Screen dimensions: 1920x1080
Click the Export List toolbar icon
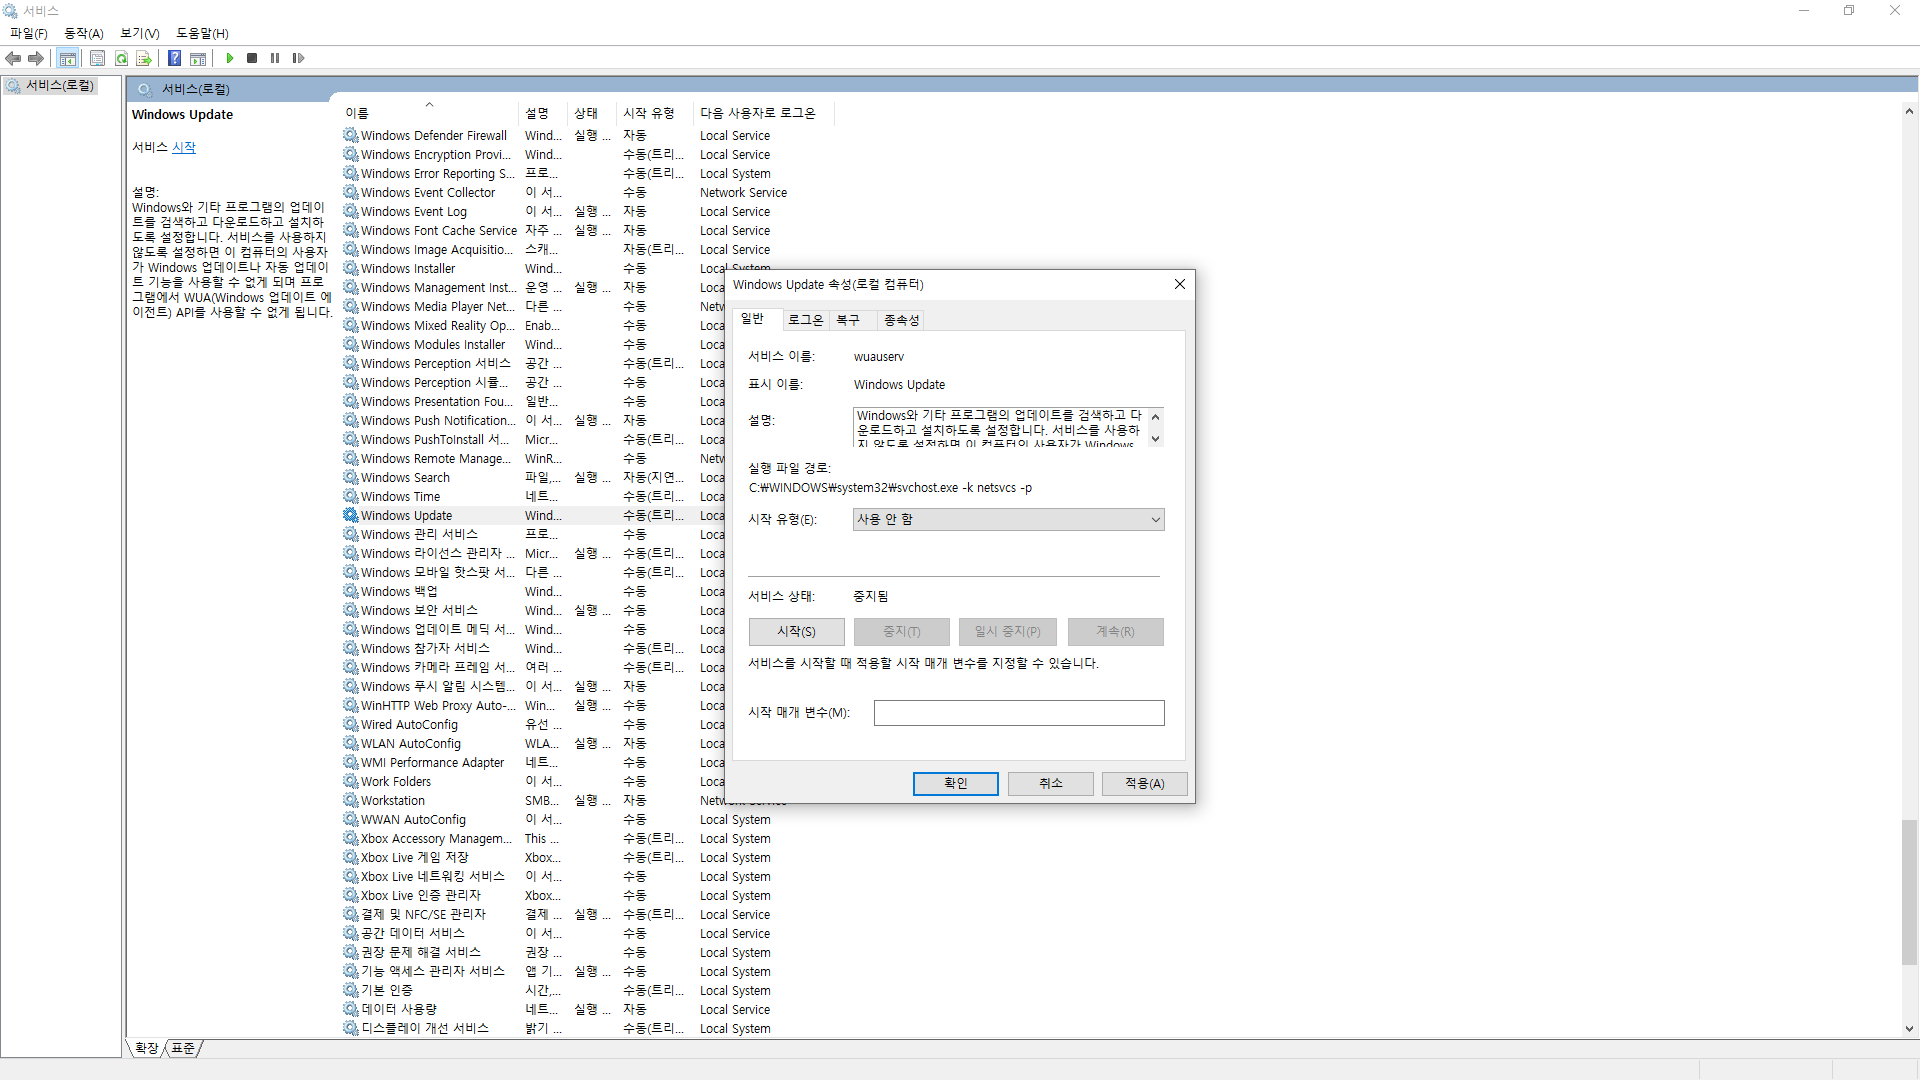click(x=144, y=58)
